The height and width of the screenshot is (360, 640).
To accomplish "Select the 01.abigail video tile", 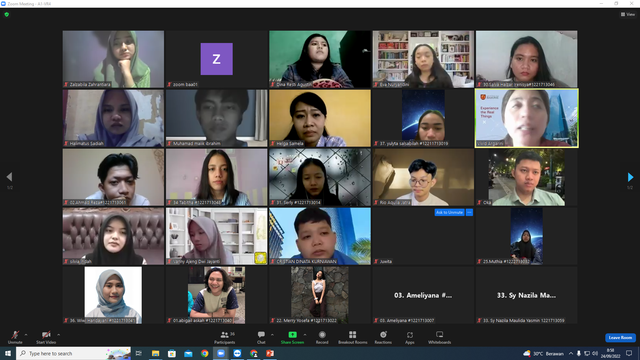I will [217, 295].
